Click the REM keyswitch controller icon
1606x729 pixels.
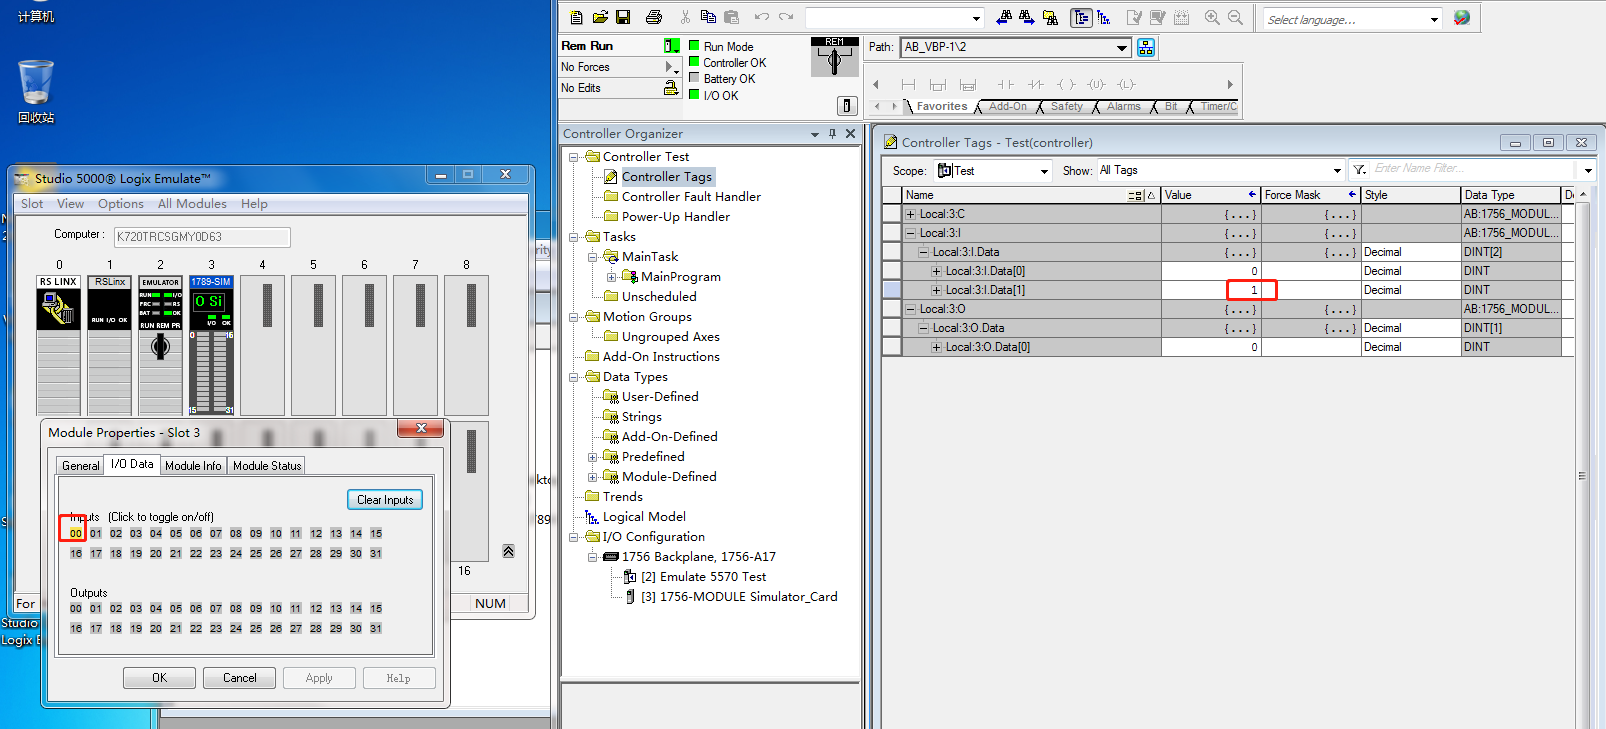tap(834, 57)
